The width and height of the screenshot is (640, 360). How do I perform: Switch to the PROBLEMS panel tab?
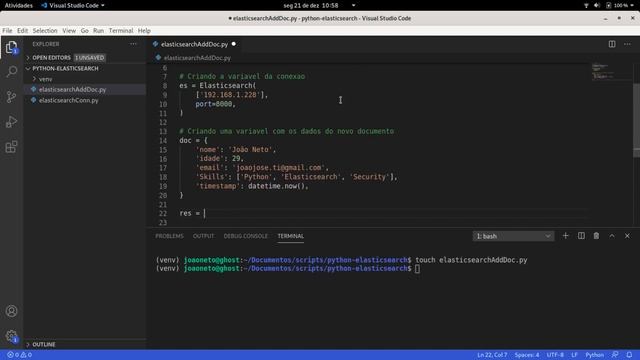click(x=169, y=236)
